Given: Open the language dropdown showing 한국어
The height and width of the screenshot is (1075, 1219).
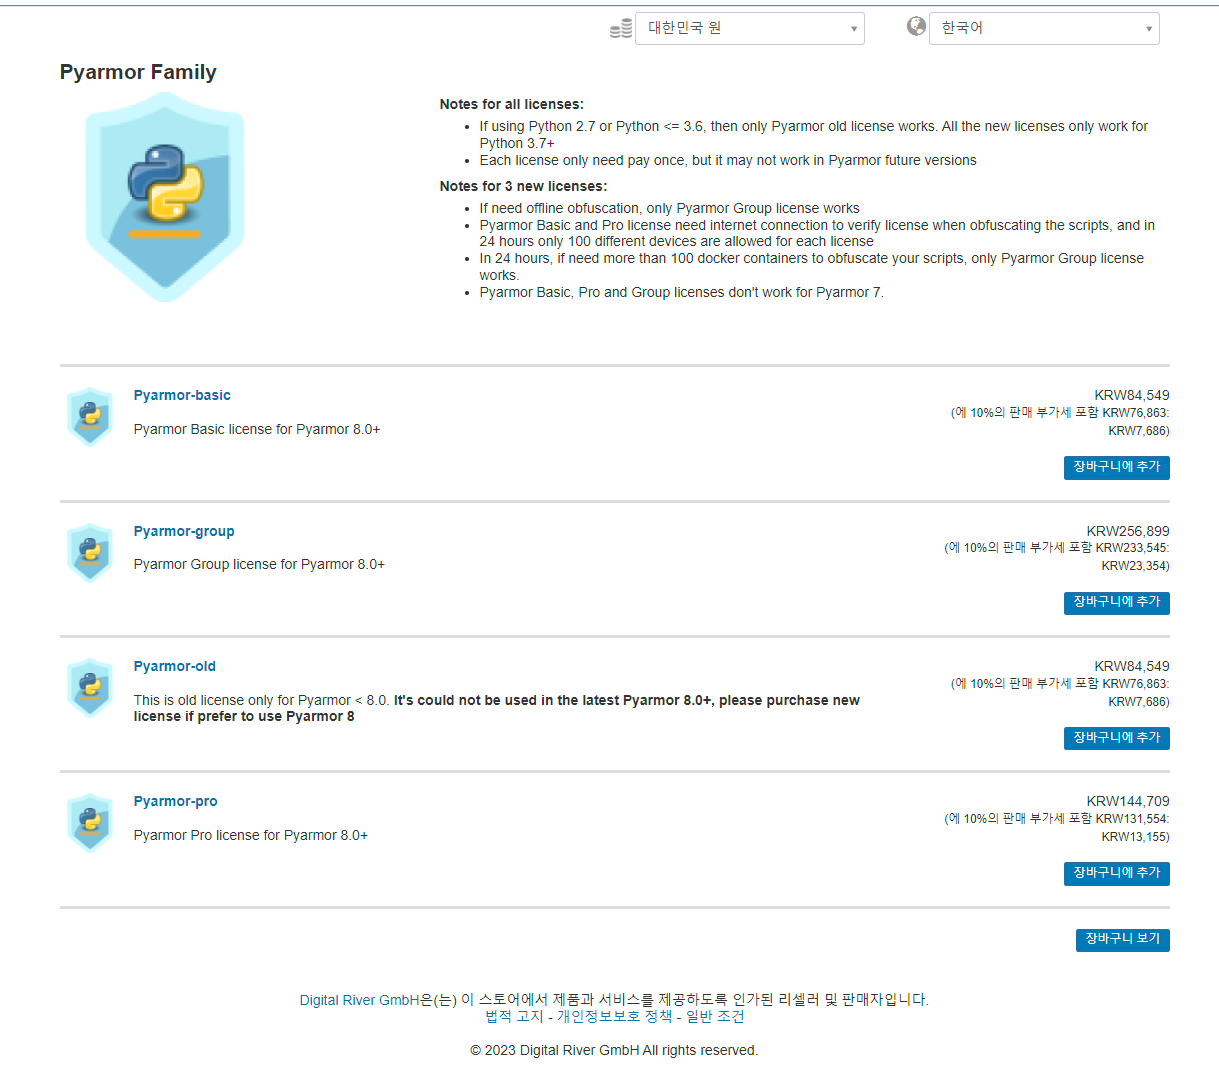Looking at the screenshot, I should click(1044, 28).
